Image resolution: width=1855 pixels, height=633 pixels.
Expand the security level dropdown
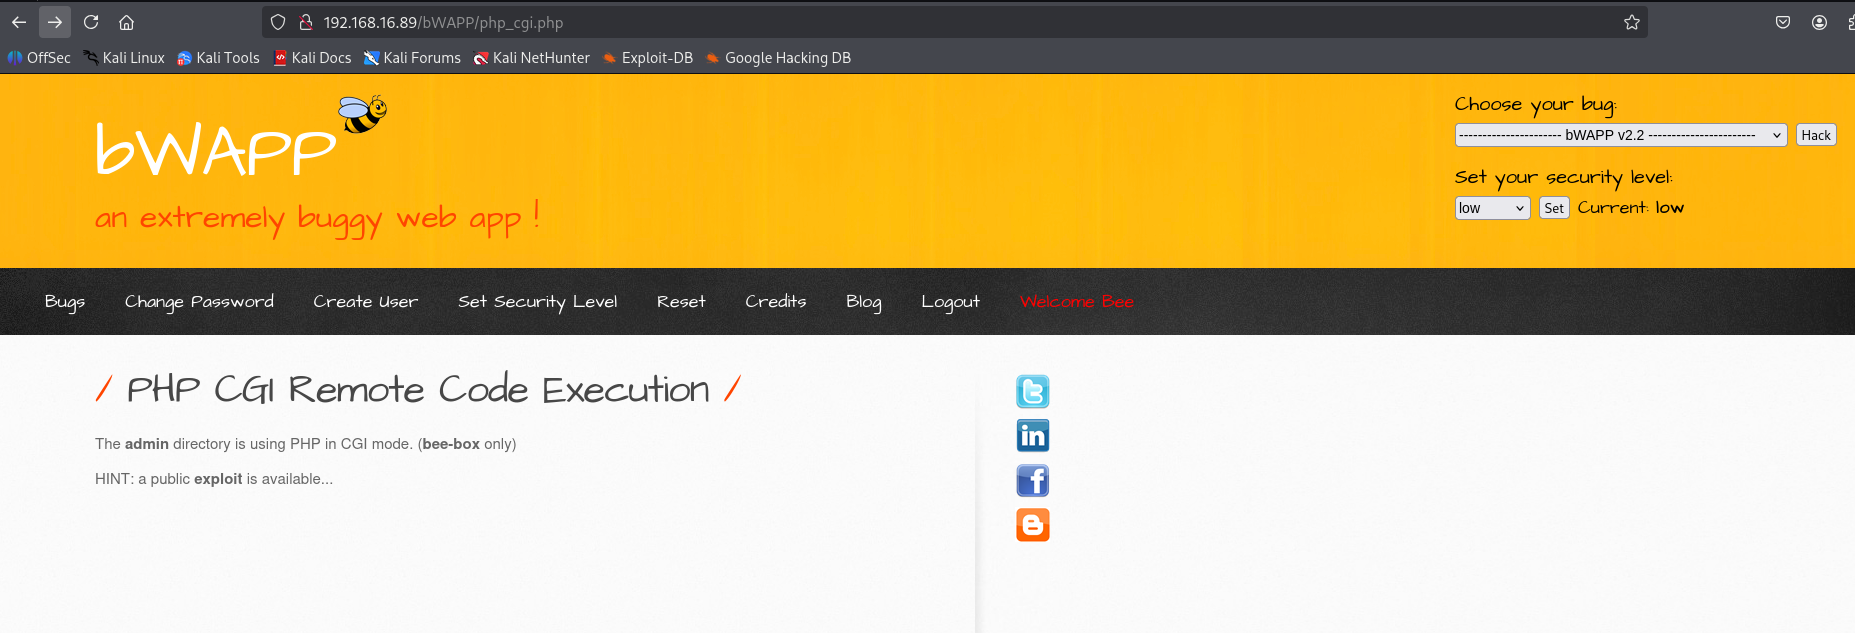(1492, 208)
